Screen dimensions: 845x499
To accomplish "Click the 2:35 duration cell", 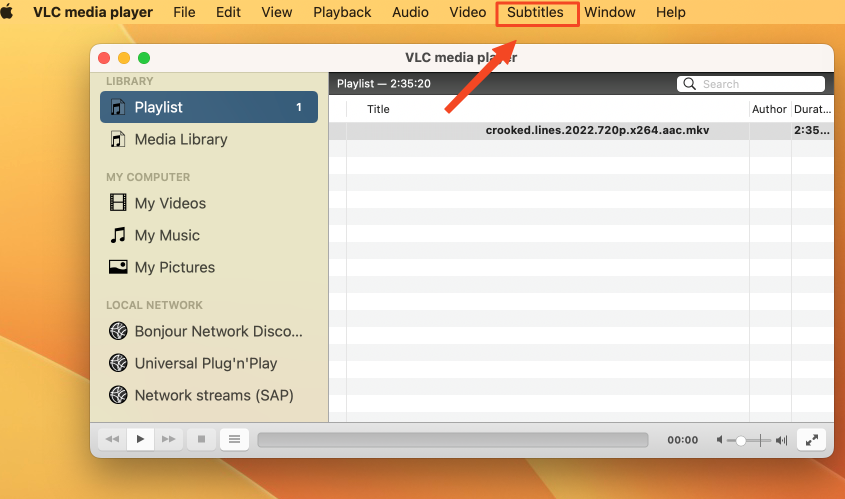I will pos(812,130).
